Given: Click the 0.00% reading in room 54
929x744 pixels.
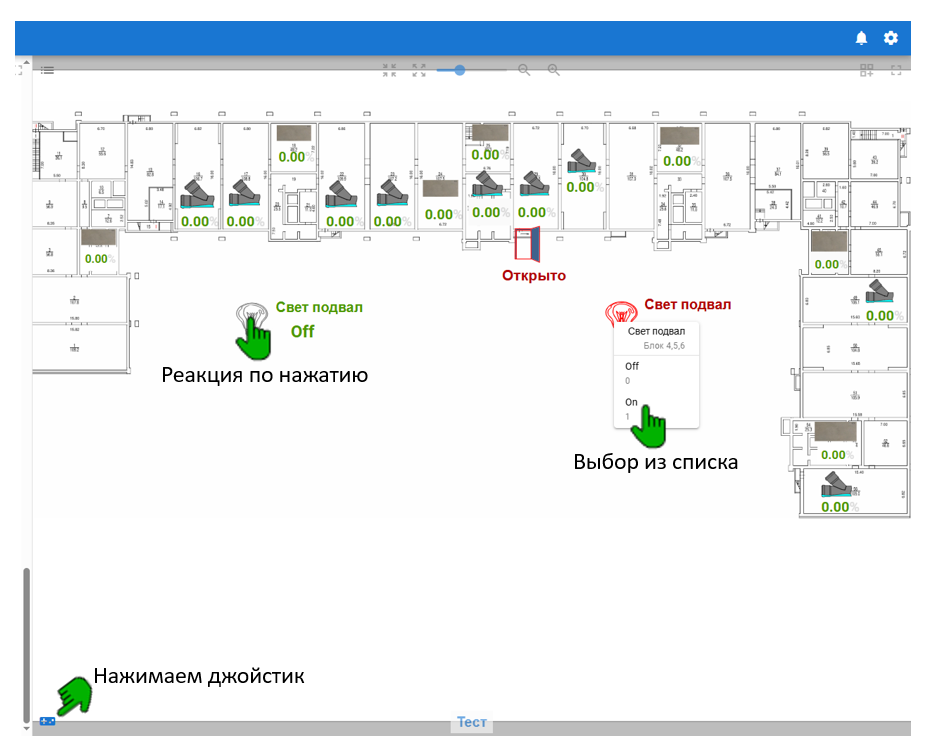Looking at the screenshot, I should click(838, 455).
